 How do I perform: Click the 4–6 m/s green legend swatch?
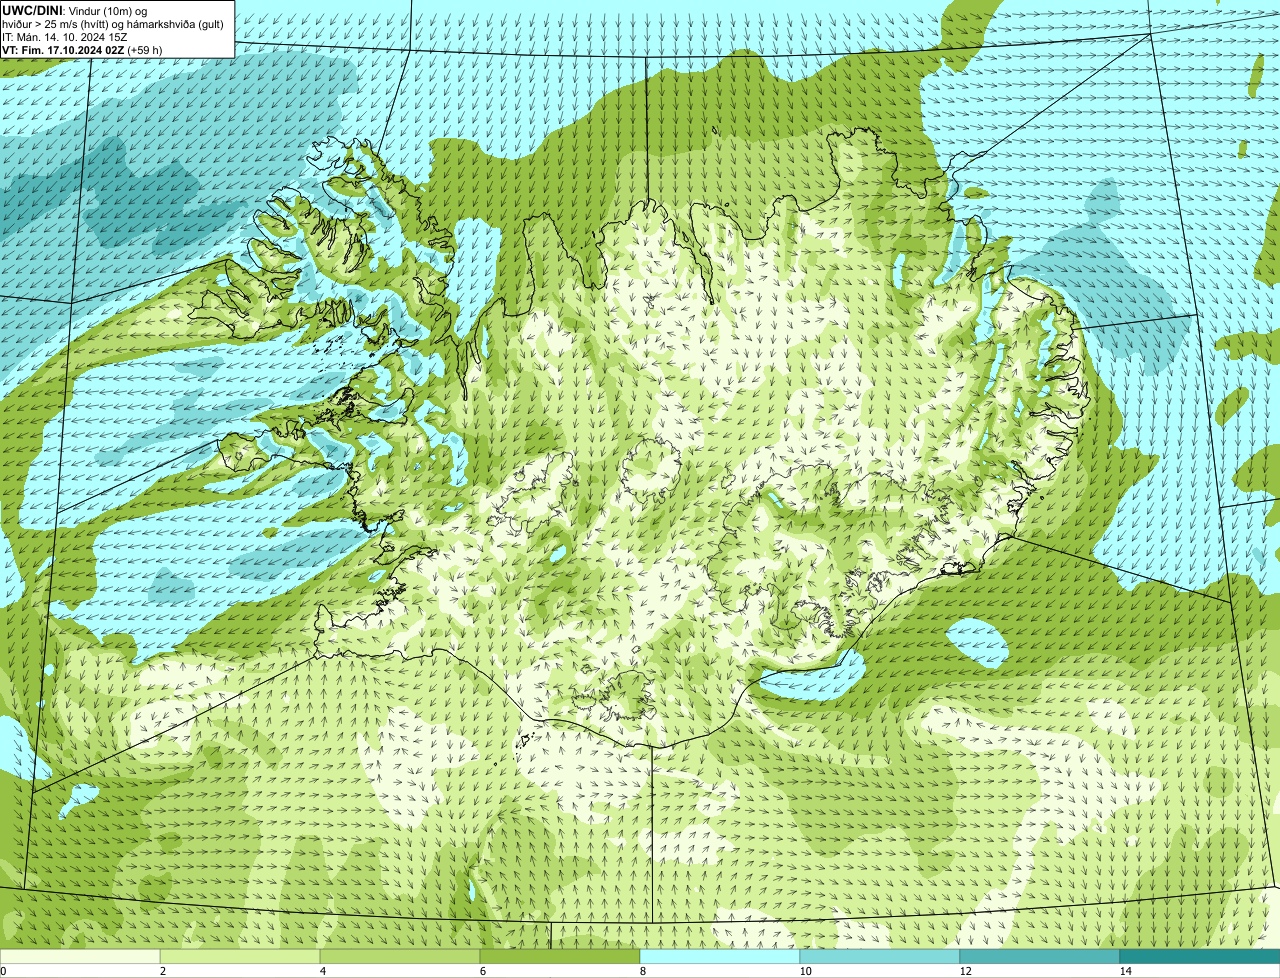(x=400, y=956)
